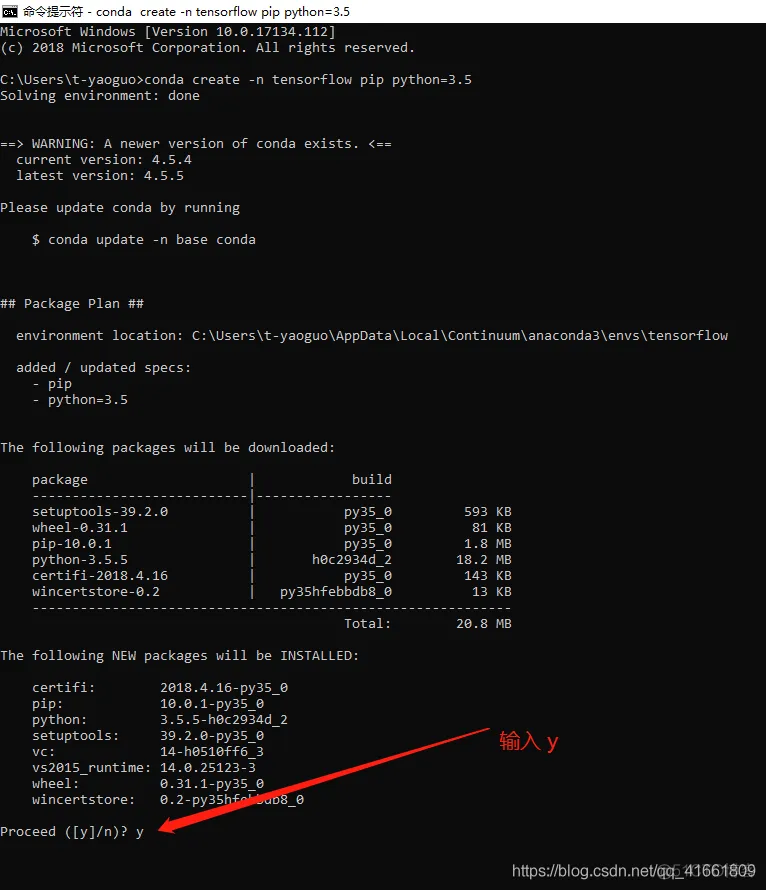
Task: Click 'pip-10.0.1' in download table
Action: 72,544
